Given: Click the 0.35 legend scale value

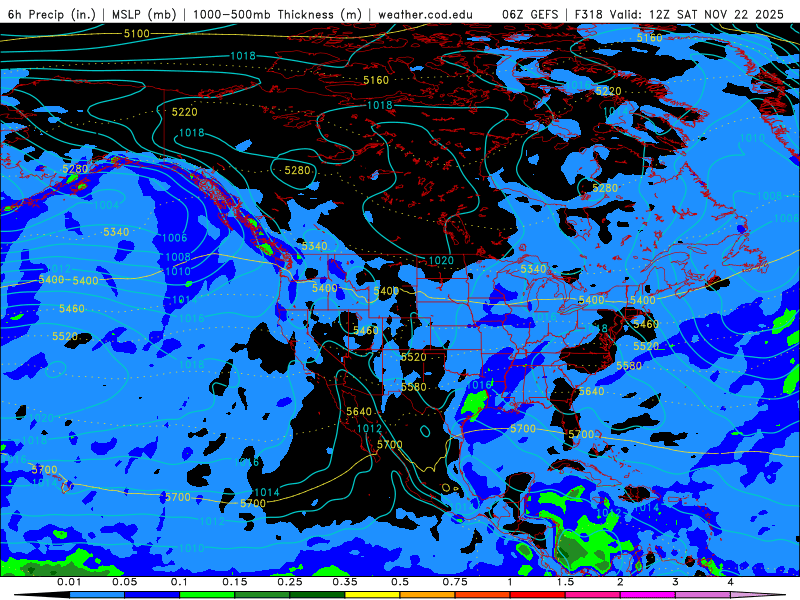Looking at the screenshot, I should [x=345, y=582].
